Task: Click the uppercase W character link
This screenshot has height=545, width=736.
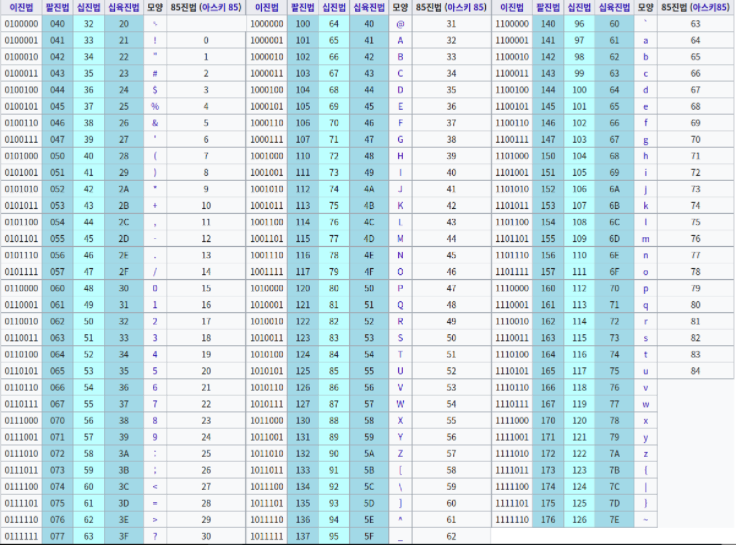Action: tap(400, 404)
